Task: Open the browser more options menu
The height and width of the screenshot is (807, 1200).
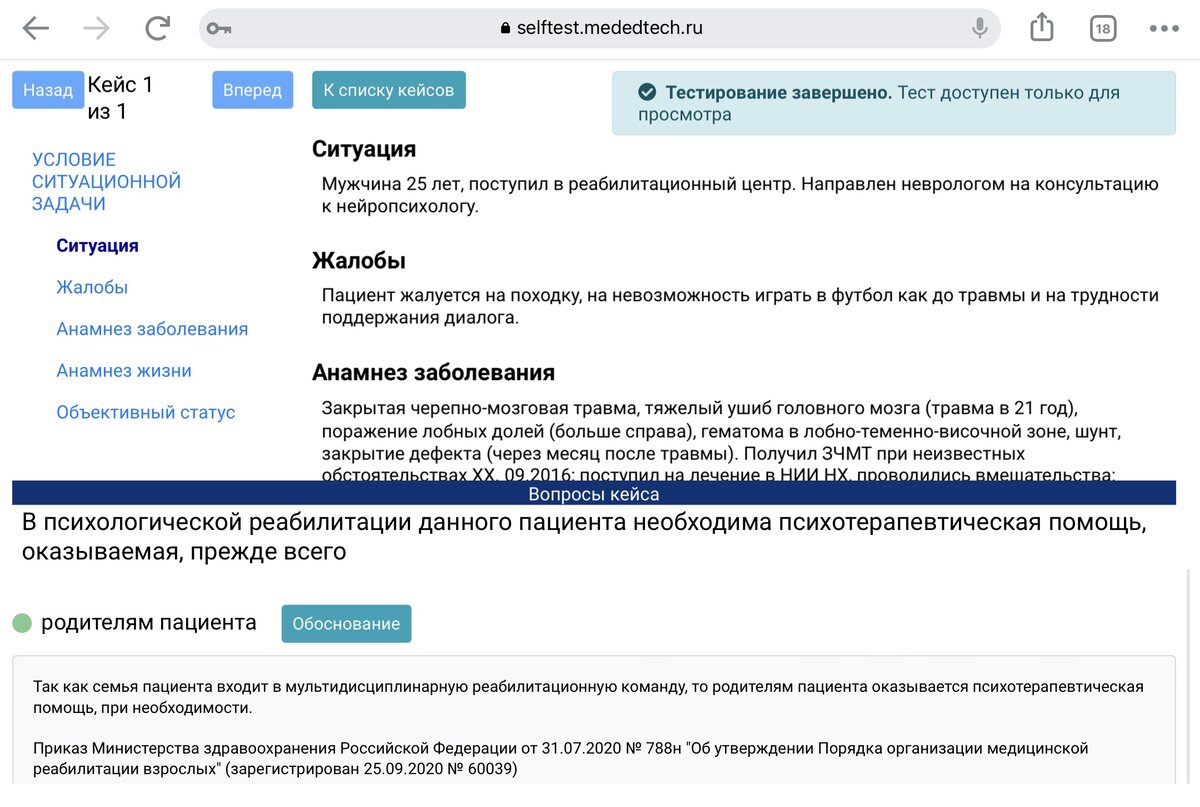Action: [x=1164, y=29]
